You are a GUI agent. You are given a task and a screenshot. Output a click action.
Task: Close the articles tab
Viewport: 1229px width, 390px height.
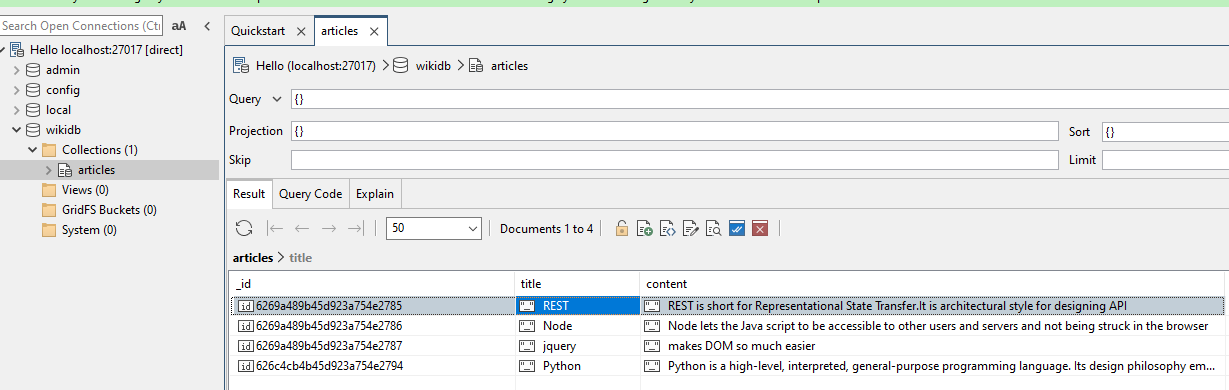point(374,31)
